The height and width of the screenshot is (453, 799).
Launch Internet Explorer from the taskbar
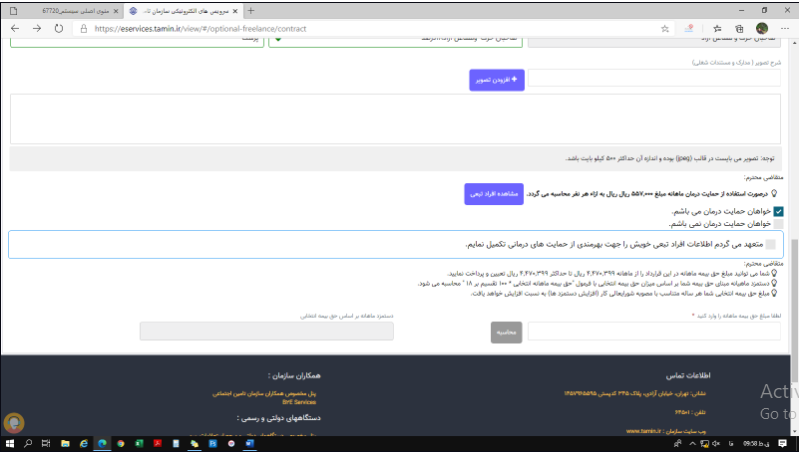pos(84,444)
